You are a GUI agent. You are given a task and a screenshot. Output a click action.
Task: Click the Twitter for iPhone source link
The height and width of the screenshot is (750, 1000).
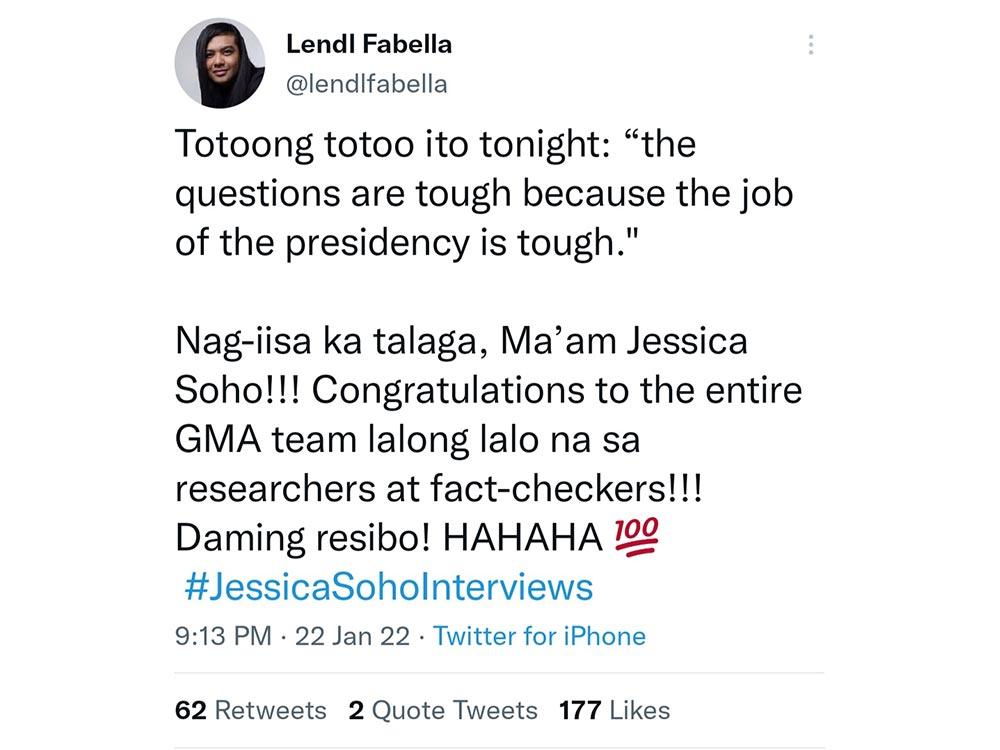[539, 636]
